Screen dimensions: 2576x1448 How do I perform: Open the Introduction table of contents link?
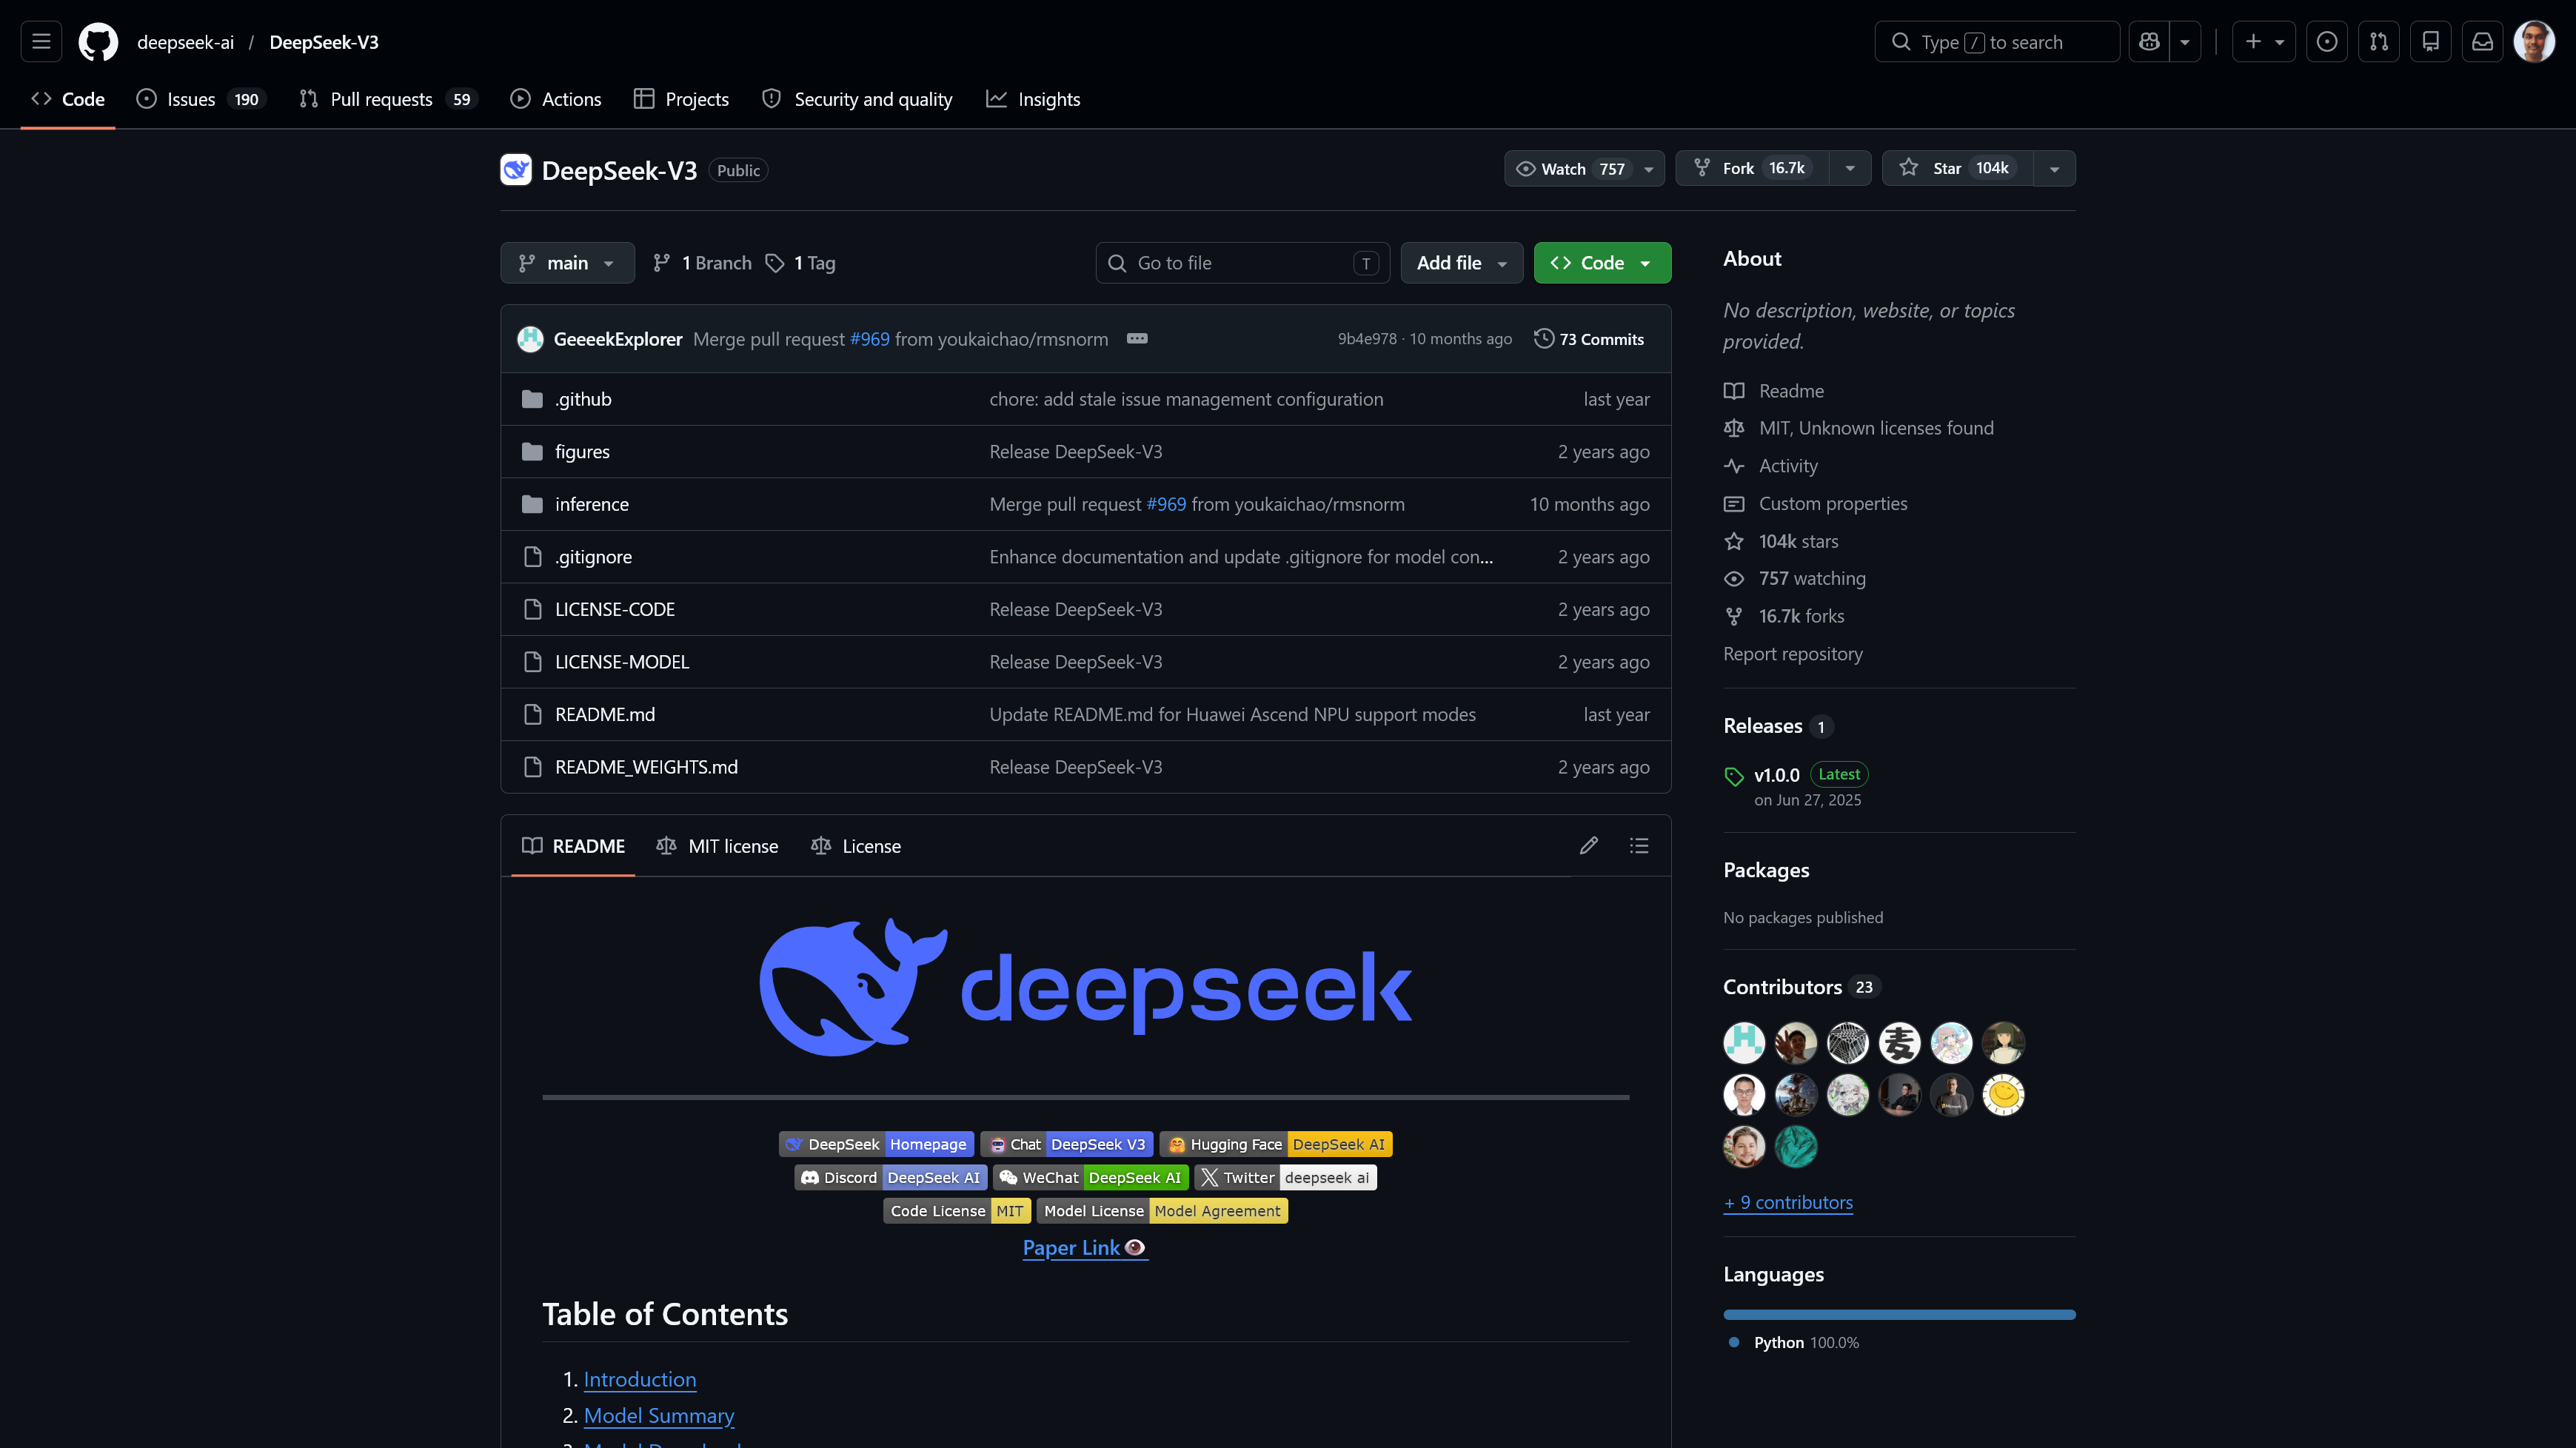(x=640, y=1379)
